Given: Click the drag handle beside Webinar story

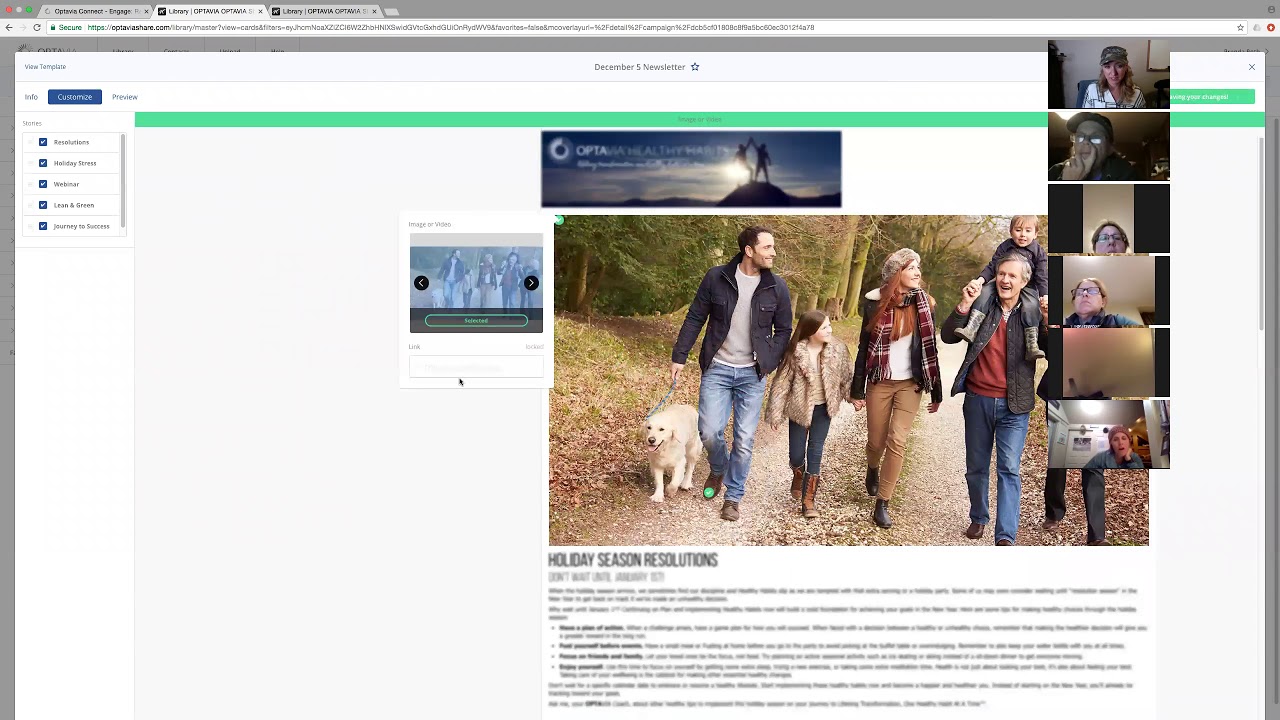Looking at the screenshot, I should click(x=29, y=184).
